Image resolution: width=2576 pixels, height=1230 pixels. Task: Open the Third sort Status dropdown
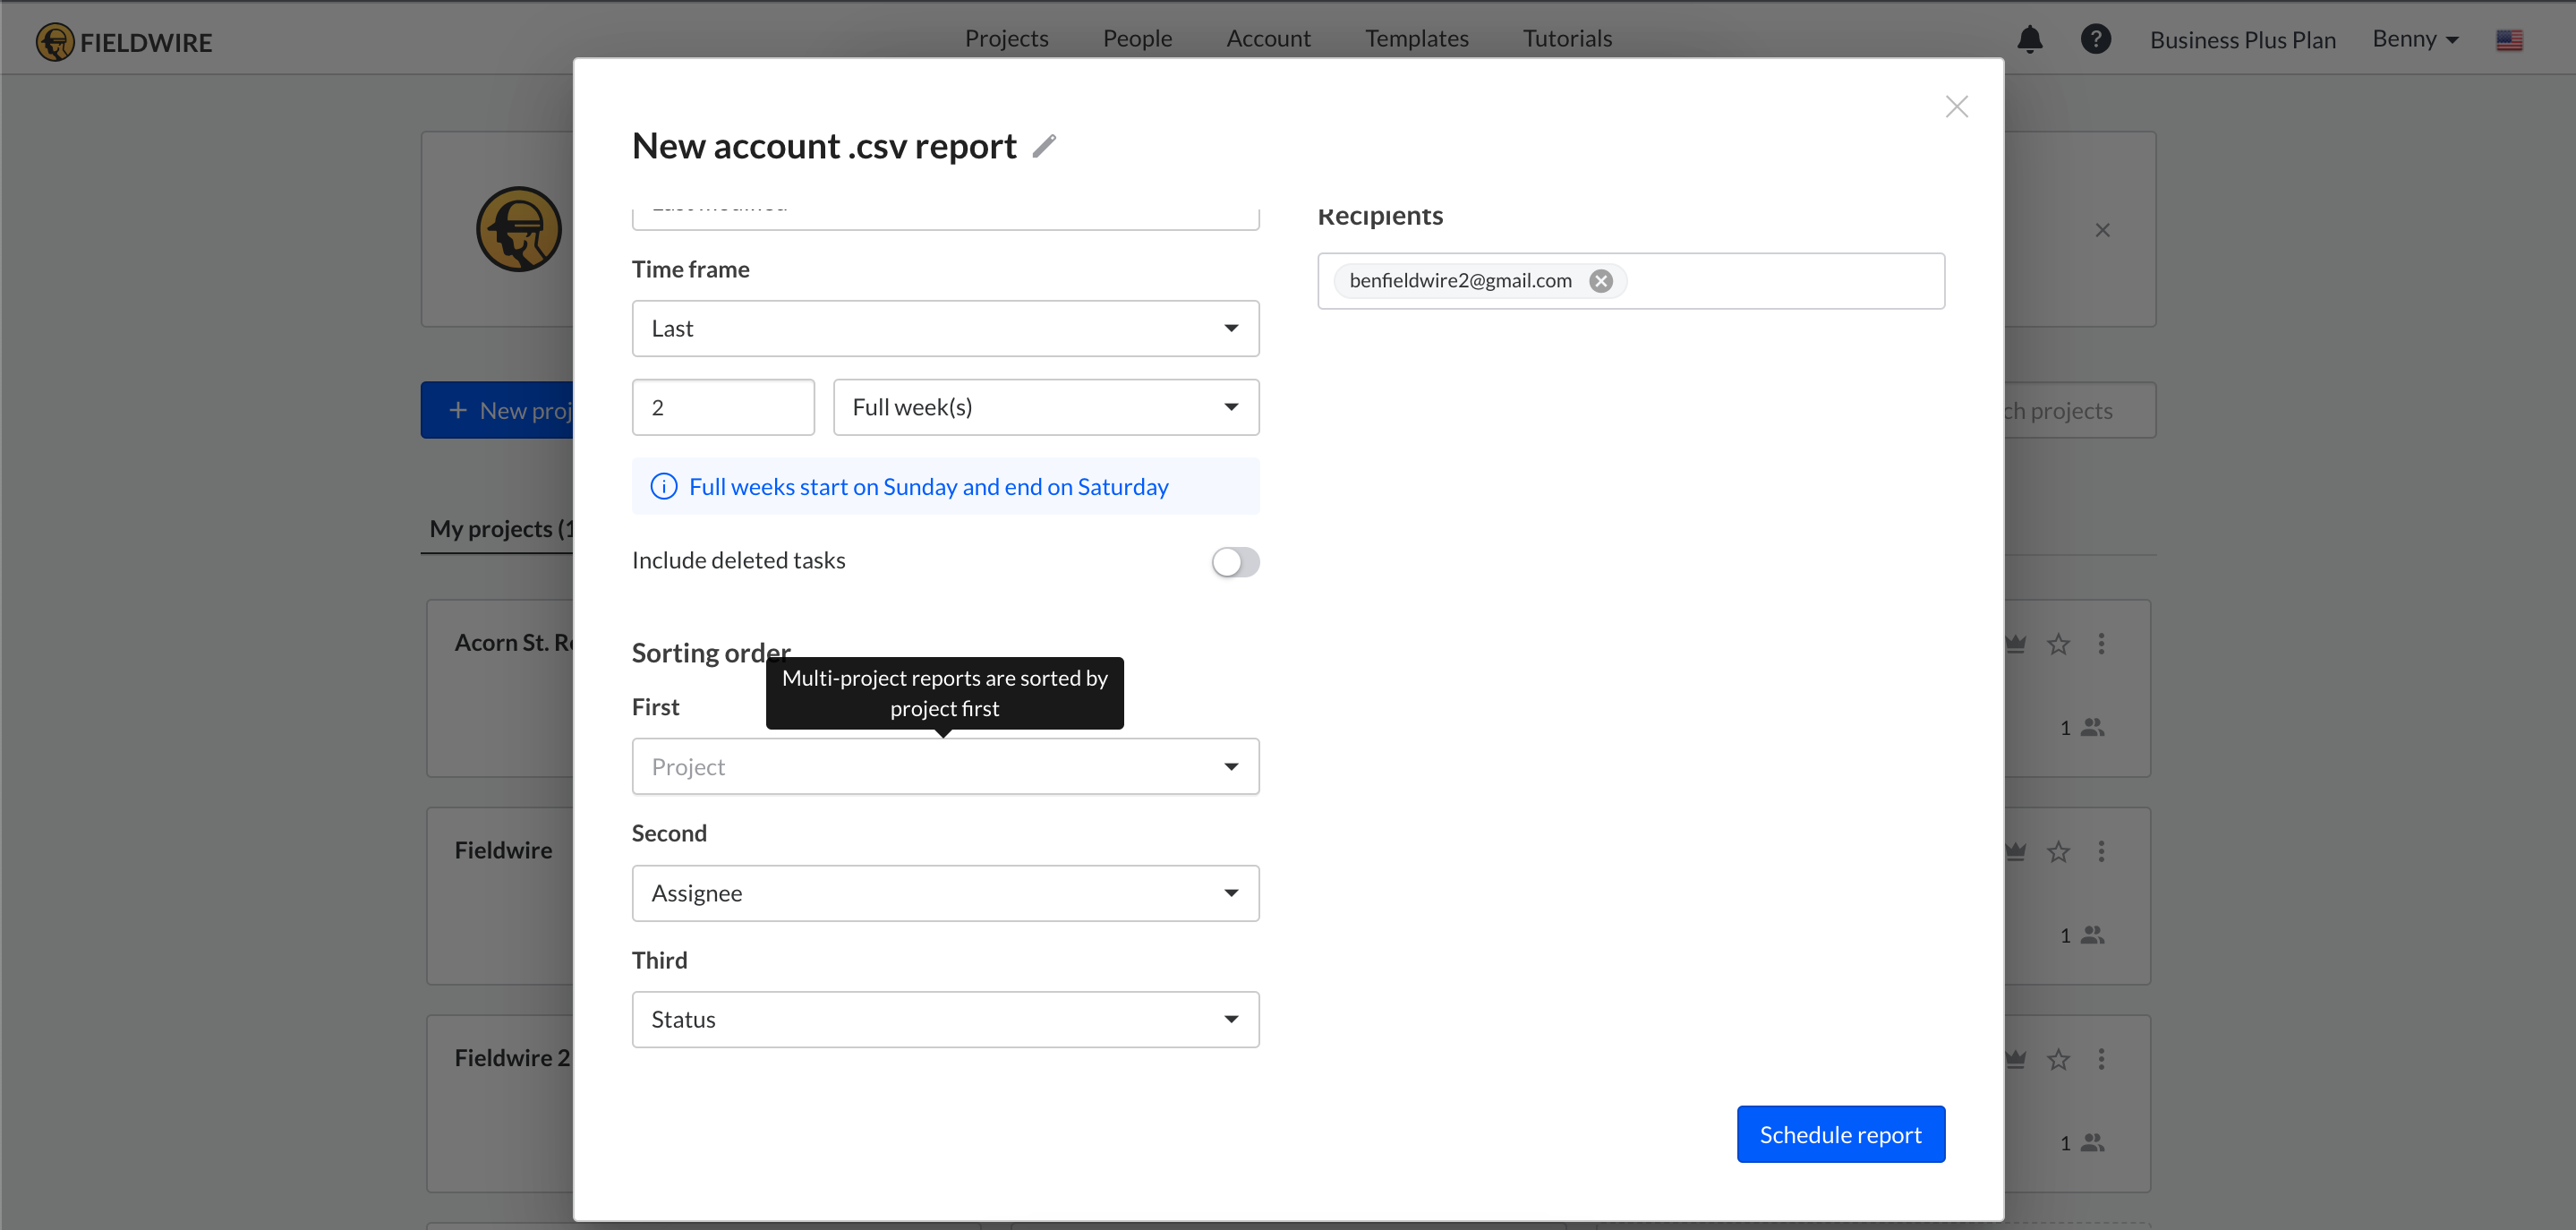click(945, 1020)
